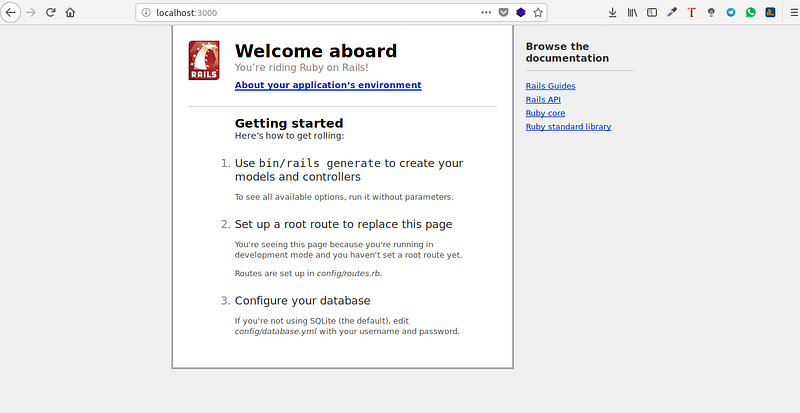The image size is (800, 413).
Task: Open the Telegram extension
Action: pyautogui.click(x=731, y=13)
